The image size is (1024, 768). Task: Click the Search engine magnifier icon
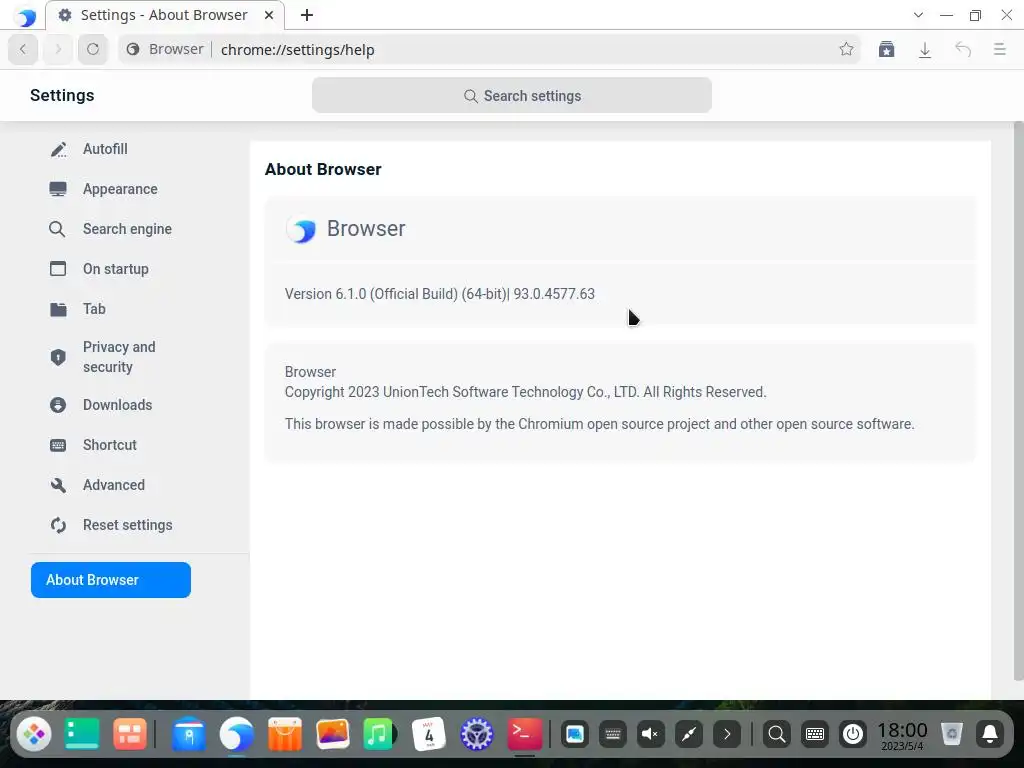click(57, 229)
